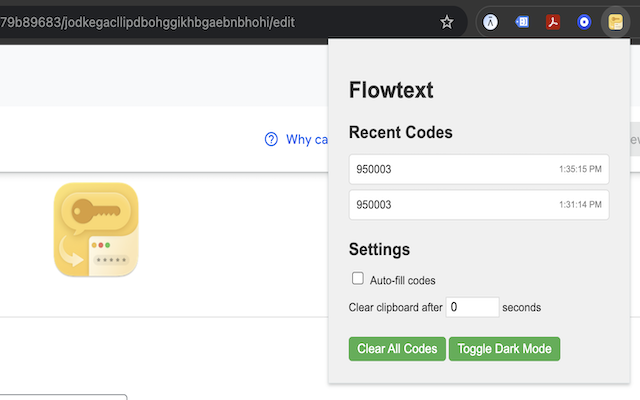The width and height of the screenshot is (640, 400).
Task: Enable the Auto-fill codes checkbox
Action: [x=358, y=278]
